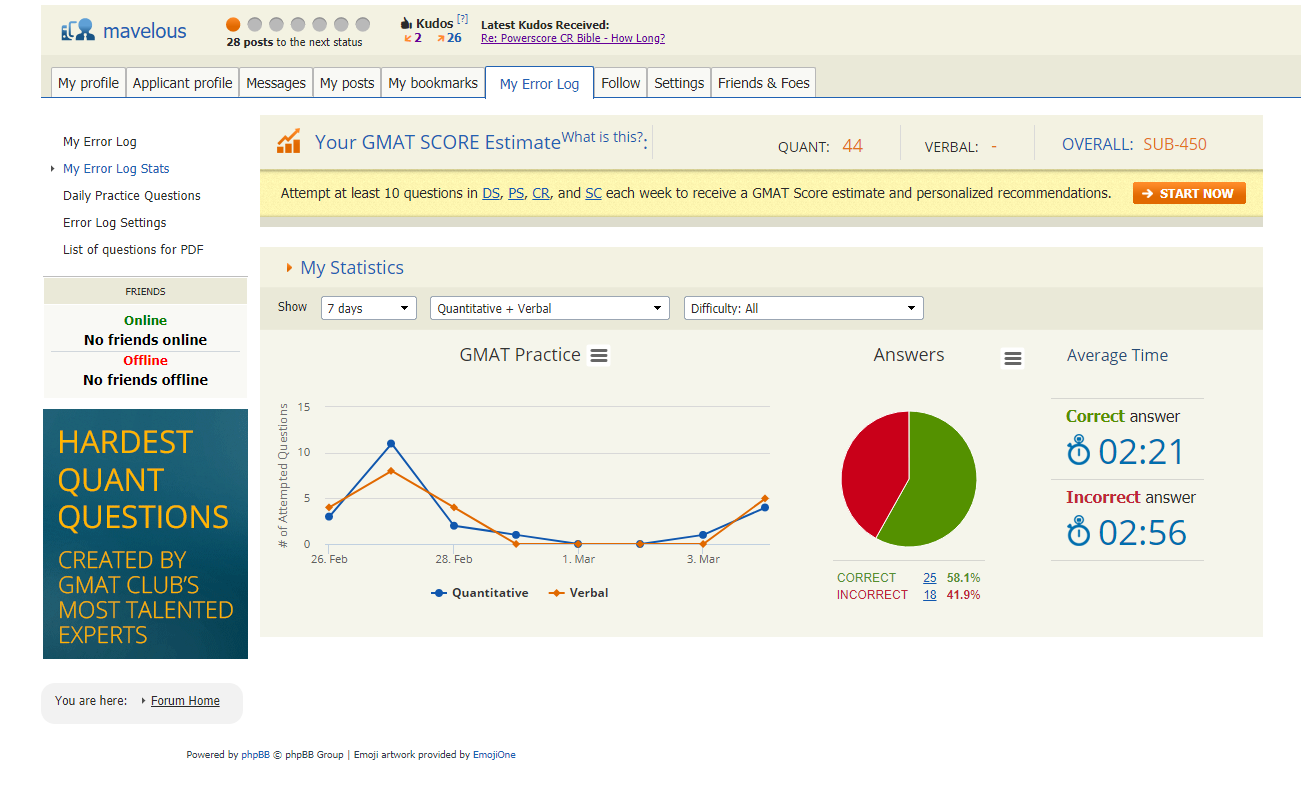Click the orange status progress dot
Image resolution: width=1301 pixels, height=788 pixels.
[x=233, y=22]
